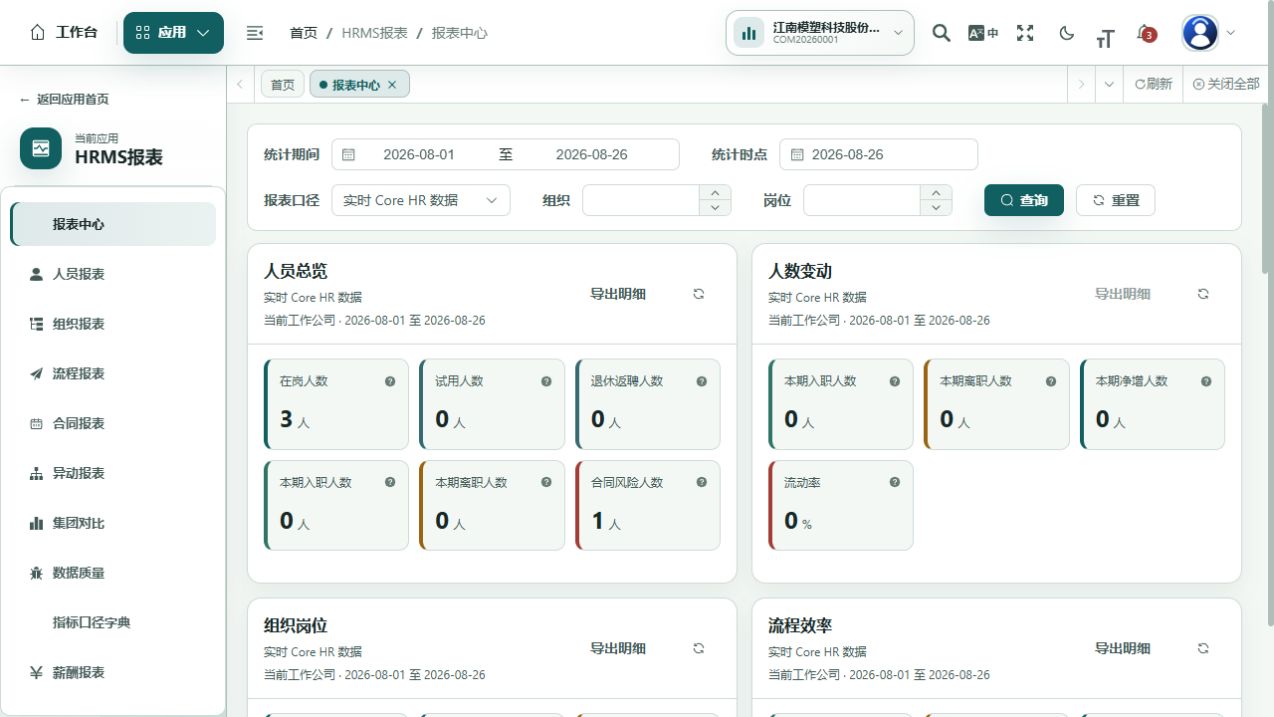Switch language with the 中 icon
The width and height of the screenshot is (1274, 717).
pos(983,33)
